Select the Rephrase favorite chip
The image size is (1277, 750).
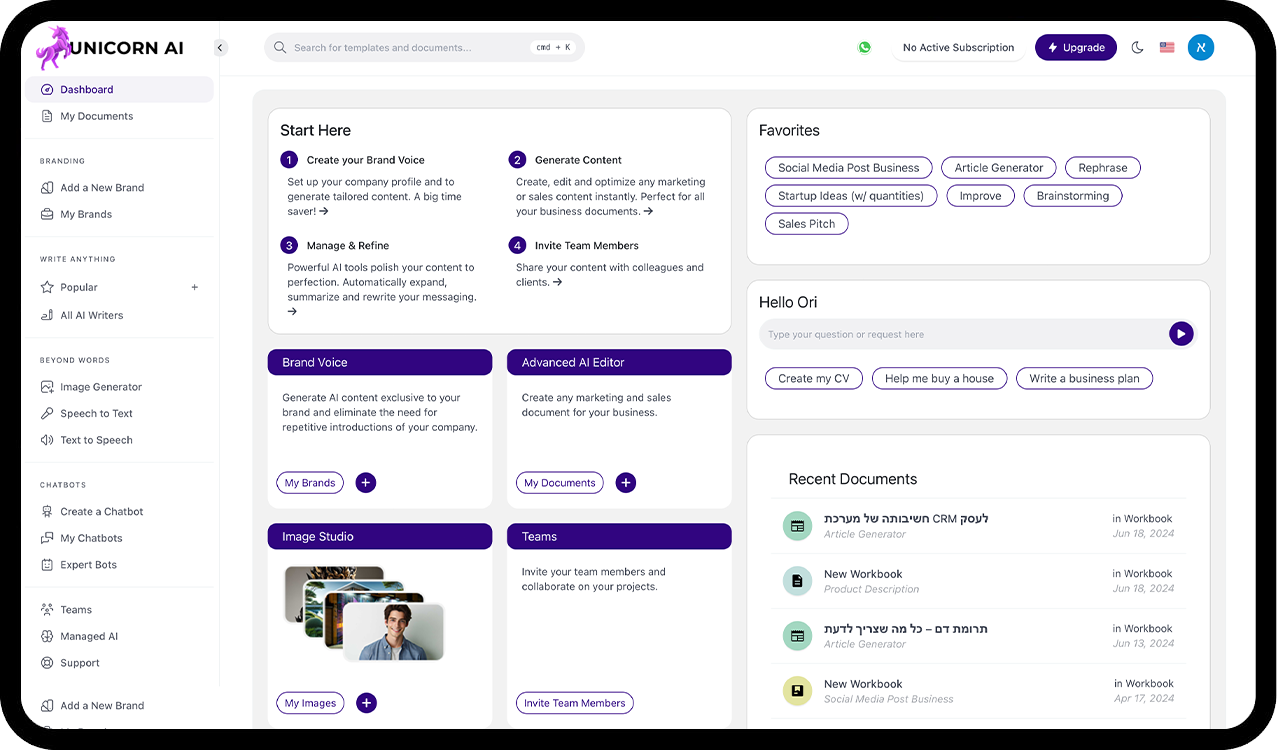(1103, 168)
